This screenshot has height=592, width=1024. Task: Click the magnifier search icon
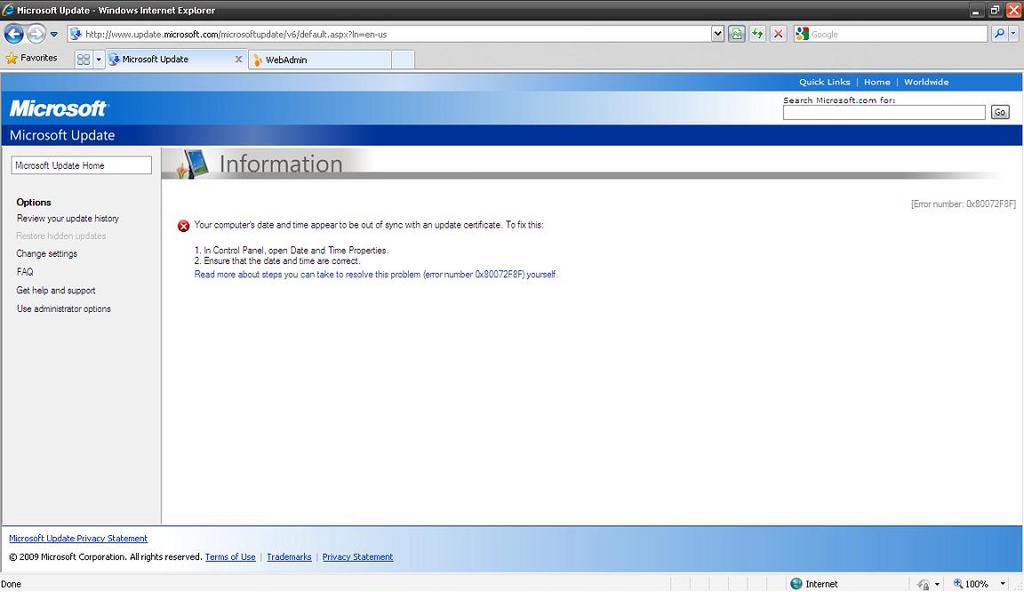pos(1000,34)
